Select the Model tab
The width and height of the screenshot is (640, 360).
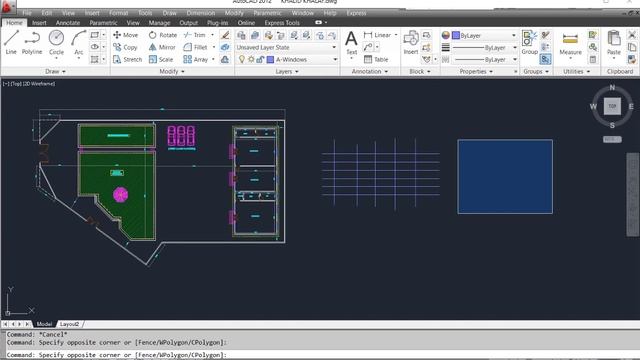coord(44,324)
